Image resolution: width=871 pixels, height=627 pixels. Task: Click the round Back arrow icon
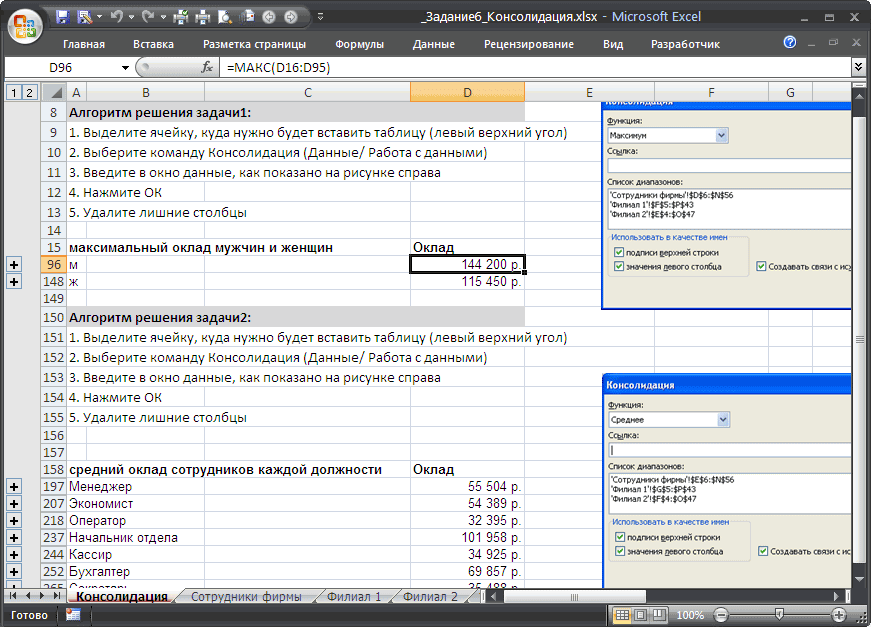pyautogui.click(x=269, y=17)
